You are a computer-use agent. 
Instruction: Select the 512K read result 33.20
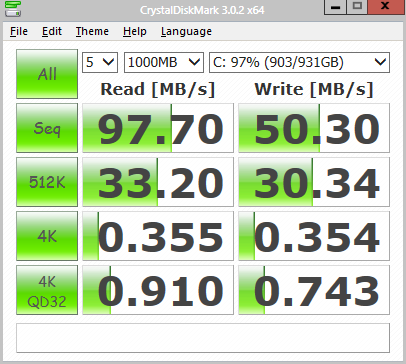(x=158, y=182)
